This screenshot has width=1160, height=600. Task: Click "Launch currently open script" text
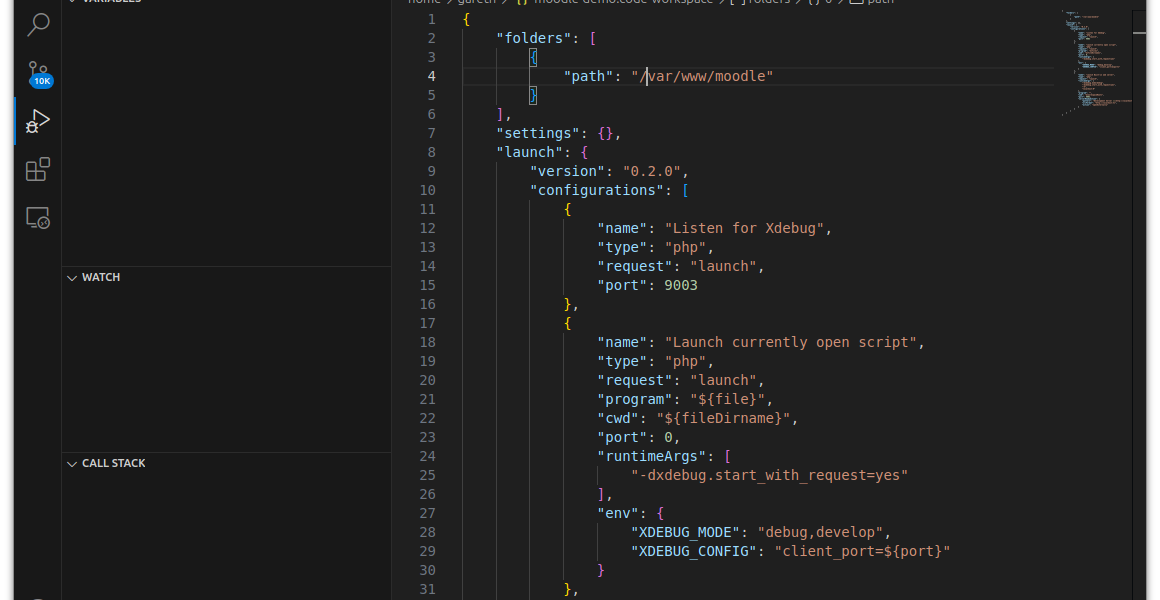coord(791,343)
